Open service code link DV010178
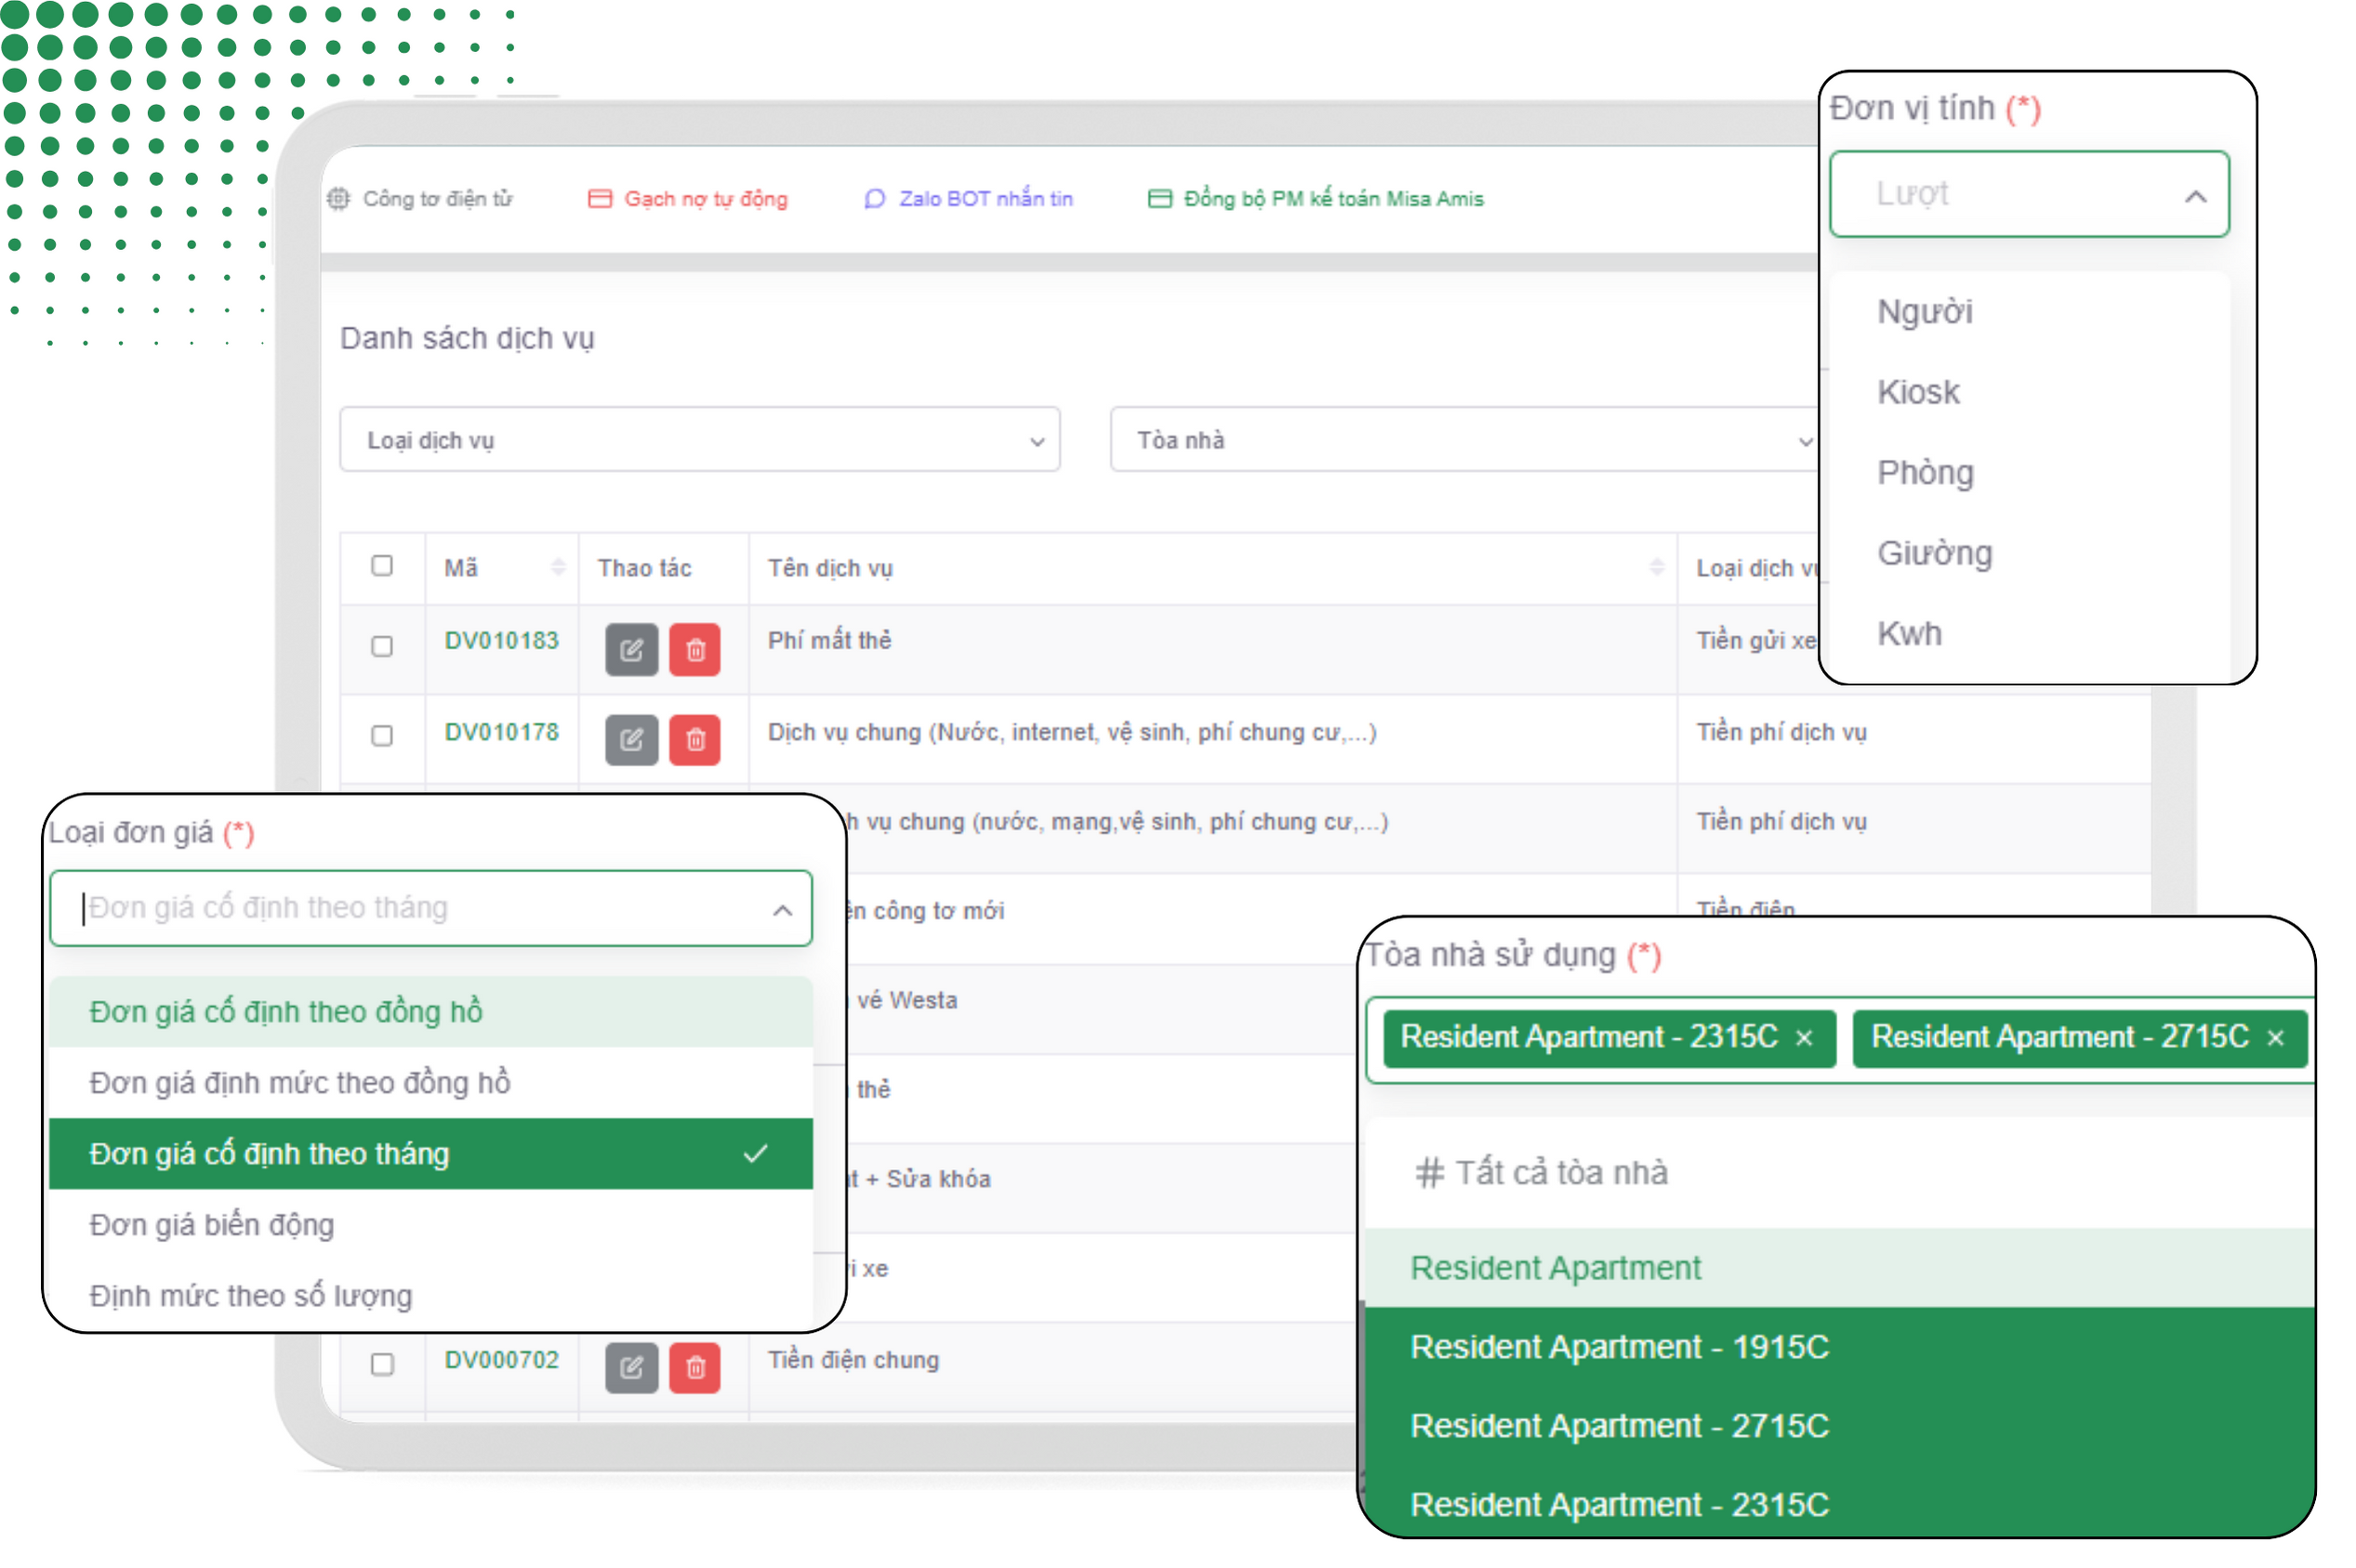The image size is (2356, 1568). pyautogui.click(x=501, y=732)
